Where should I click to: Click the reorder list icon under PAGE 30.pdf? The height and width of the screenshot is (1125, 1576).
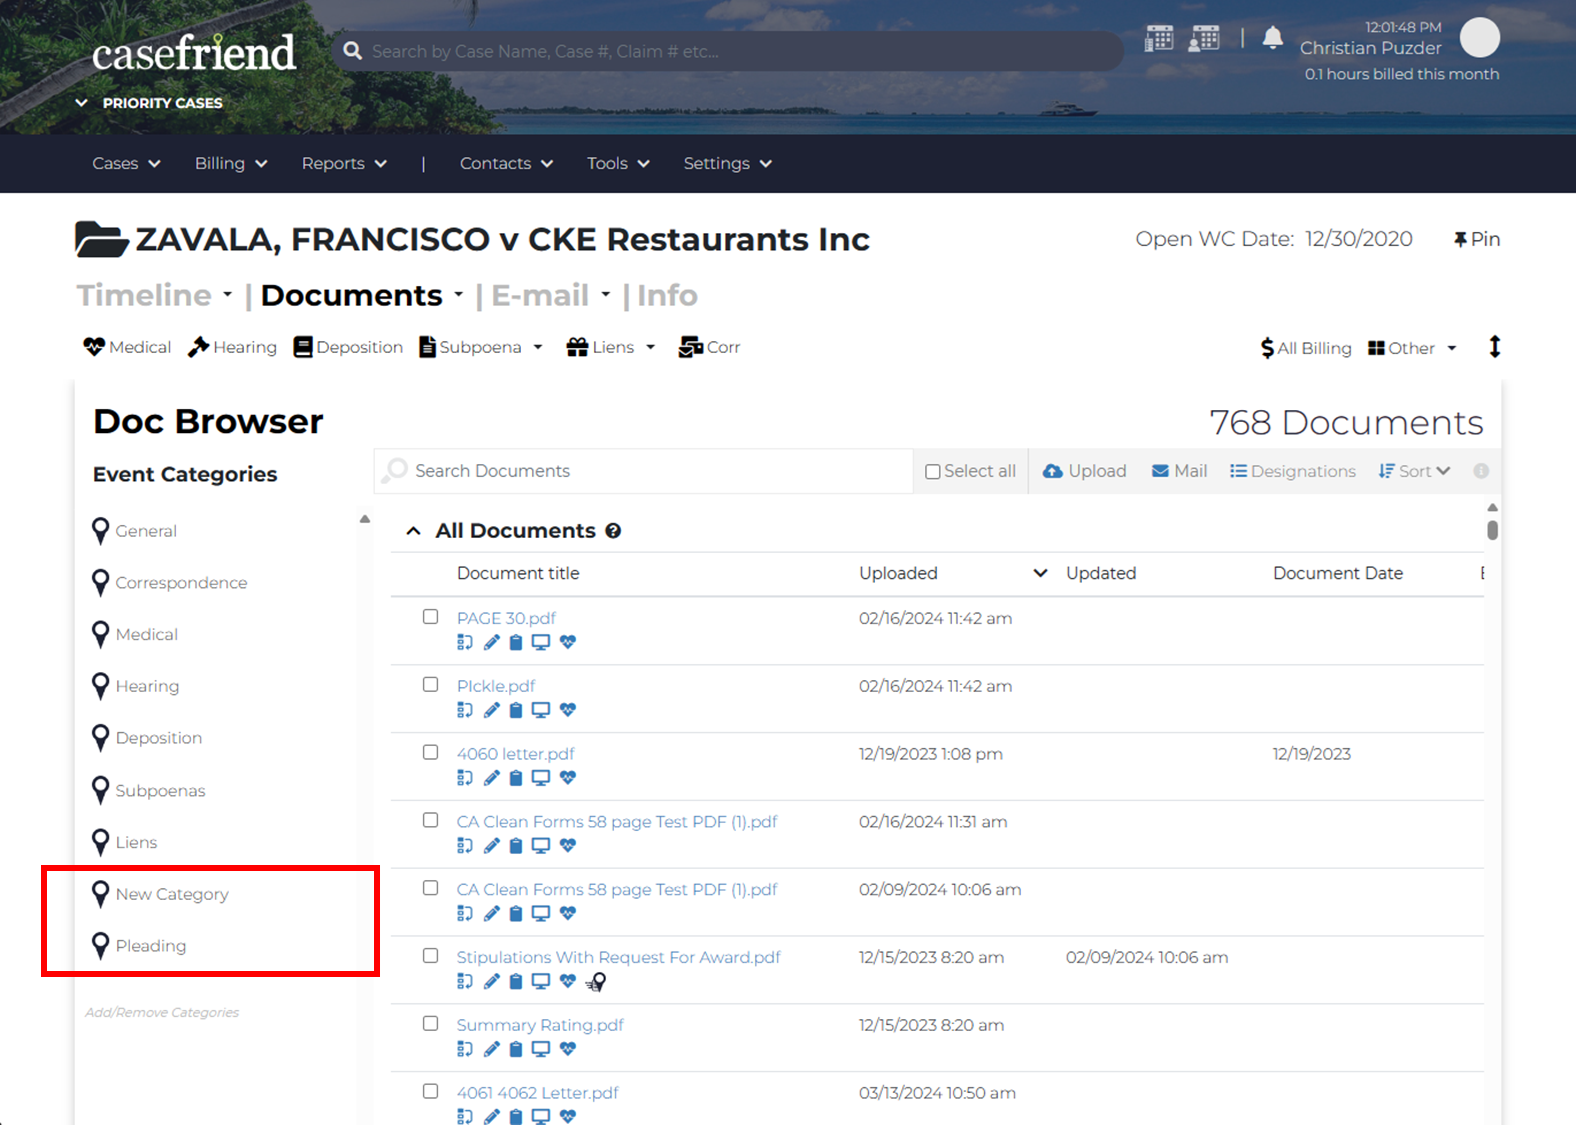pyautogui.click(x=465, y=642)
